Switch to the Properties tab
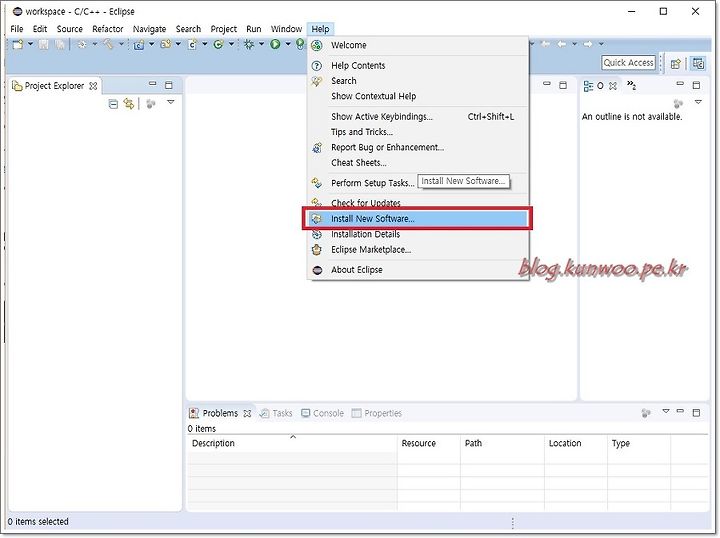The image size is (720, 538). (x=377, y=413)
